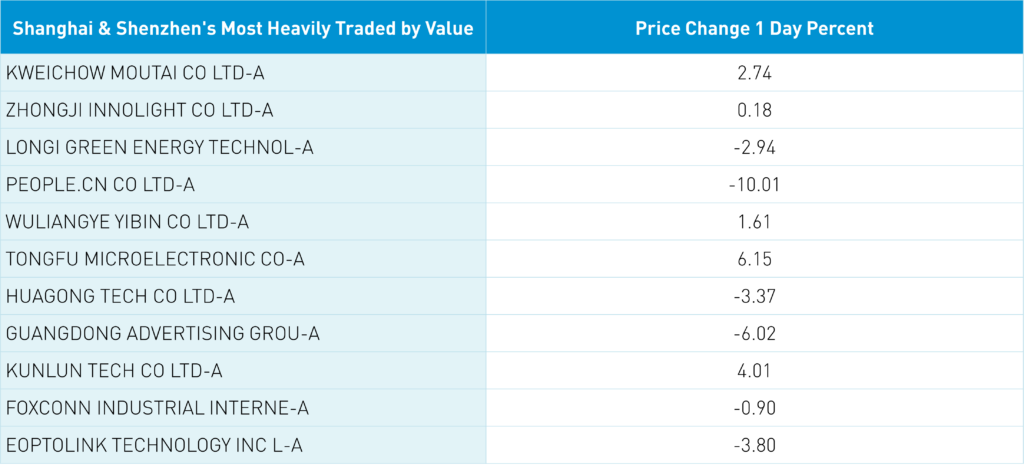Screen dimensions: 1024x468
Task: Click the -3.80 price change cell
Action: 754,445
